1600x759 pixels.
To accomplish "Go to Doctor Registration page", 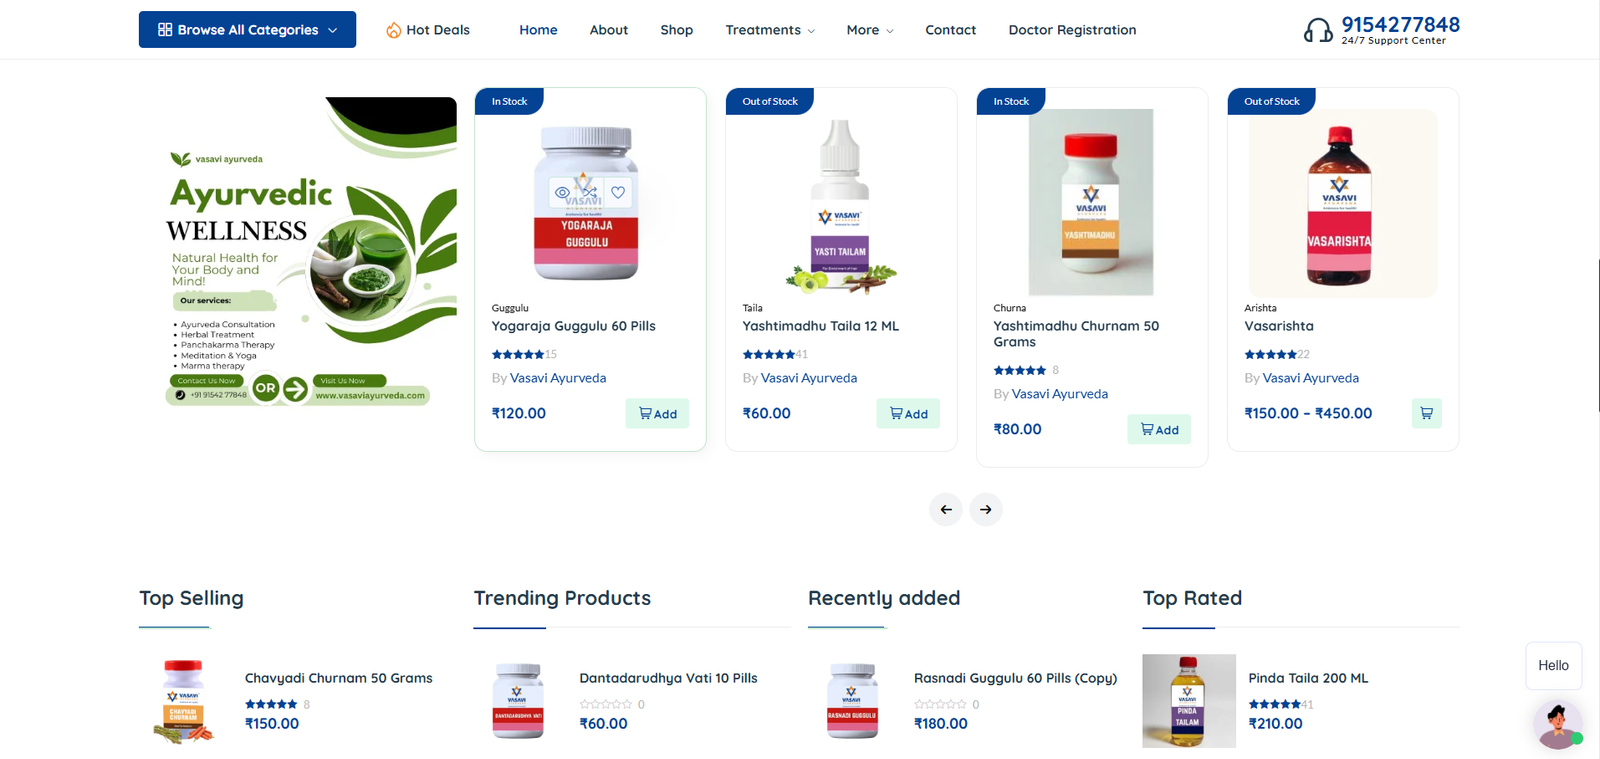I will point(1072,30).
